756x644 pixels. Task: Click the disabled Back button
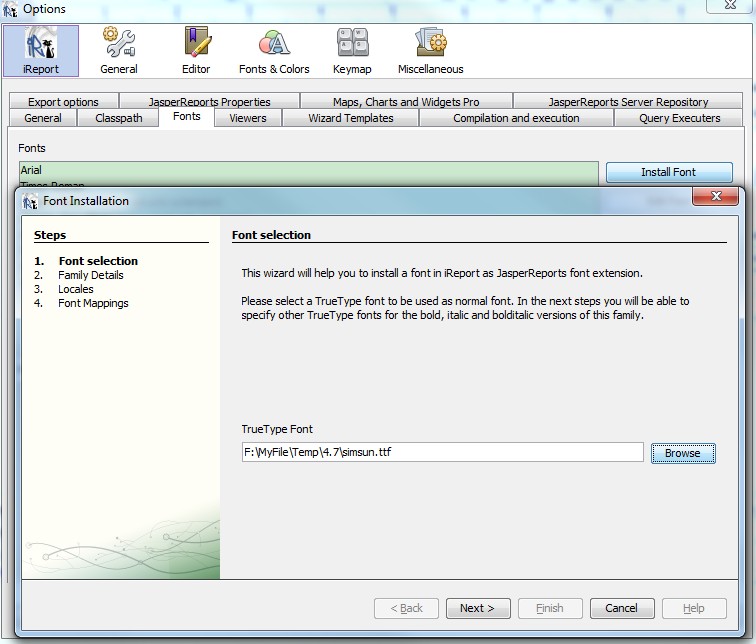[x=406, y=608]
